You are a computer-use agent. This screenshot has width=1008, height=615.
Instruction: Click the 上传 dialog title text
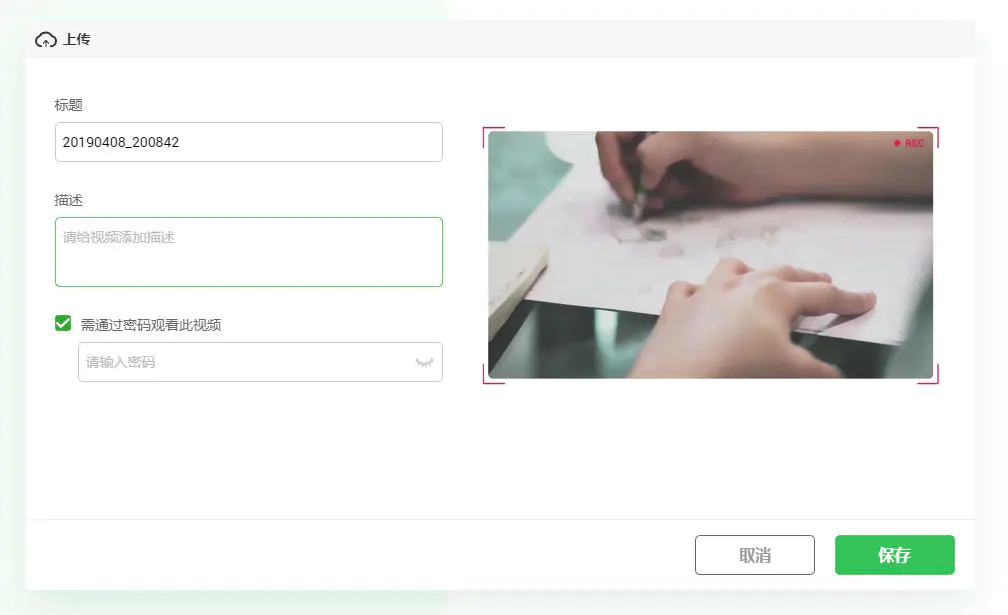tap(76, 39)
